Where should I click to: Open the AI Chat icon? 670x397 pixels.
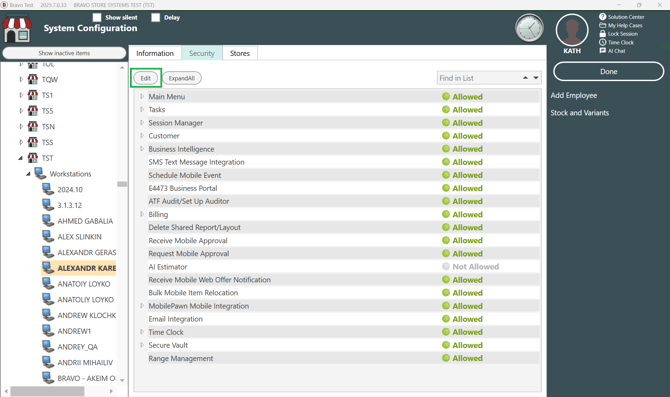click(602, 51)
